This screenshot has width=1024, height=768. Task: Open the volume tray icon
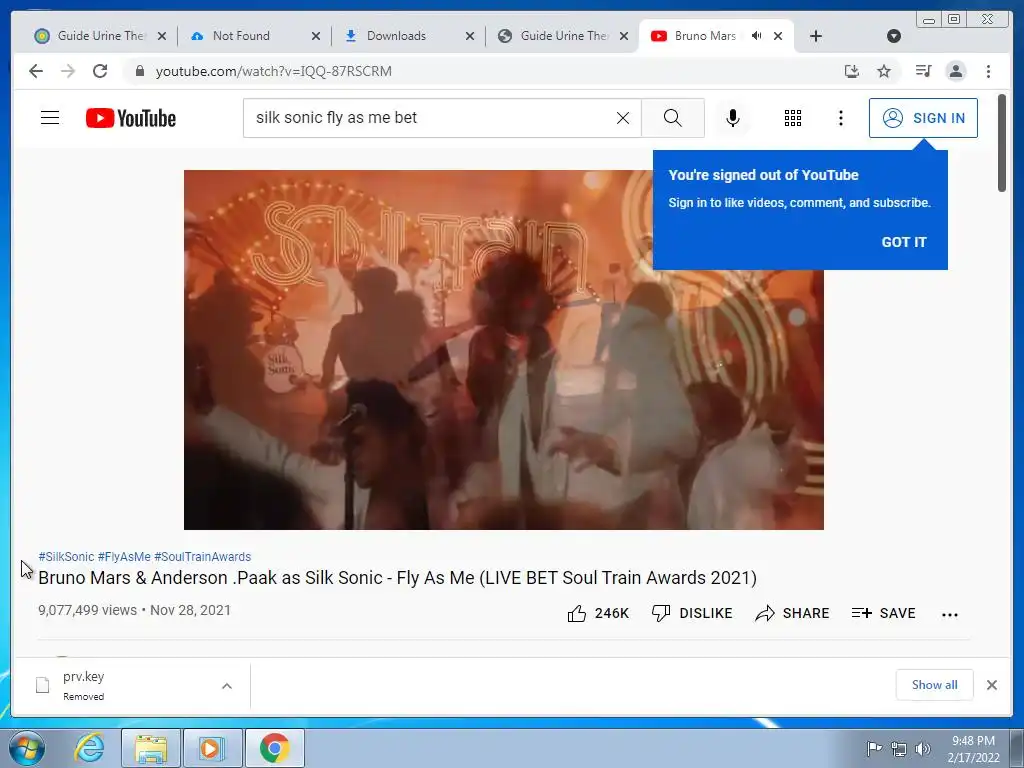pyautogui.click(x=923, y=749)
